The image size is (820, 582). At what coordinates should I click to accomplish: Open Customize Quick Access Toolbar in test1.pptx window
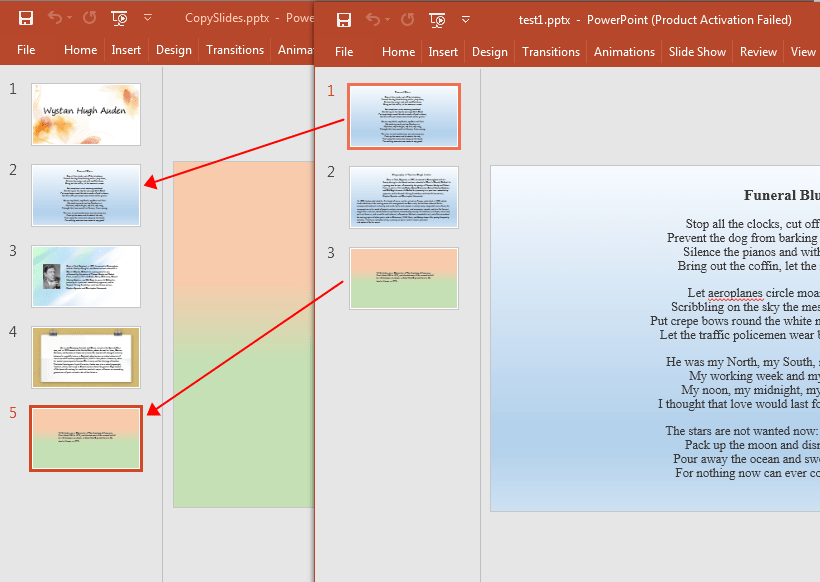click(465, 20)
